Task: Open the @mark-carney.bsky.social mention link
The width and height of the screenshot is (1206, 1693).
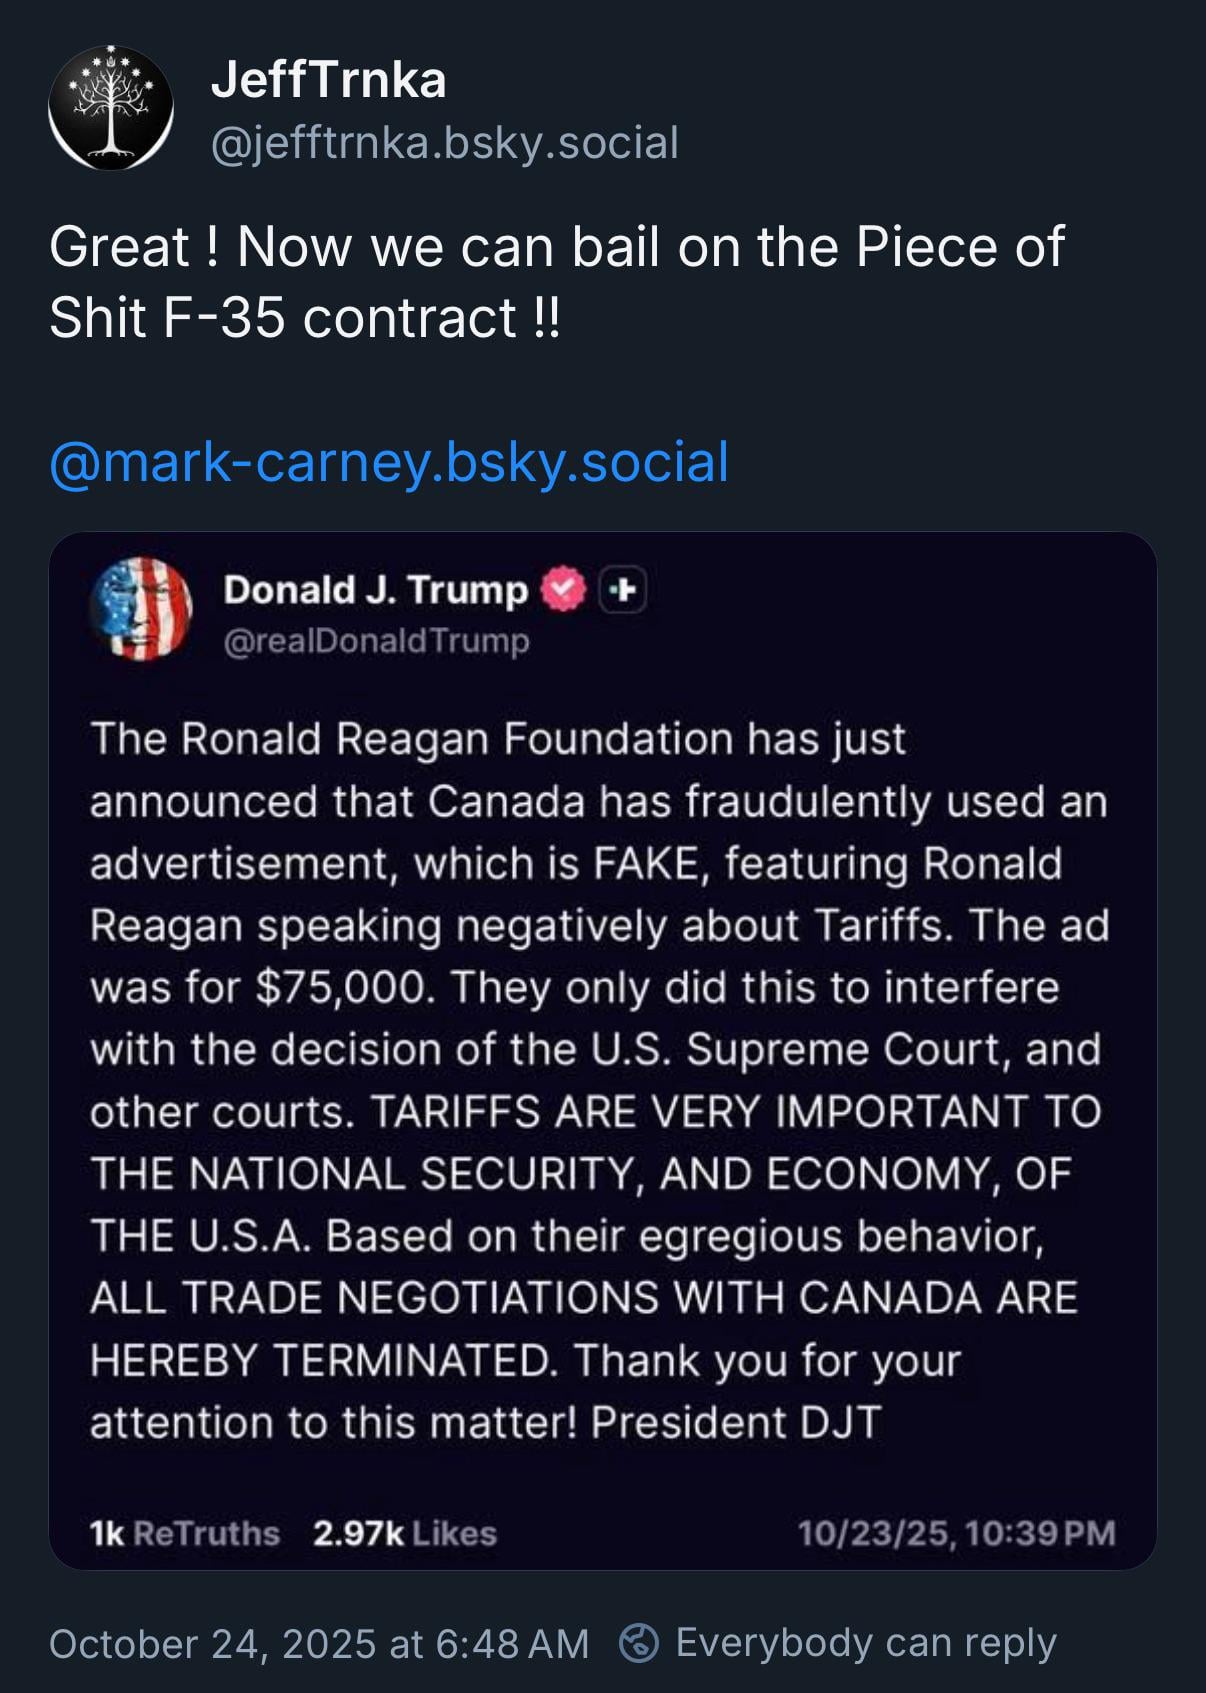Action: [389, 462]
